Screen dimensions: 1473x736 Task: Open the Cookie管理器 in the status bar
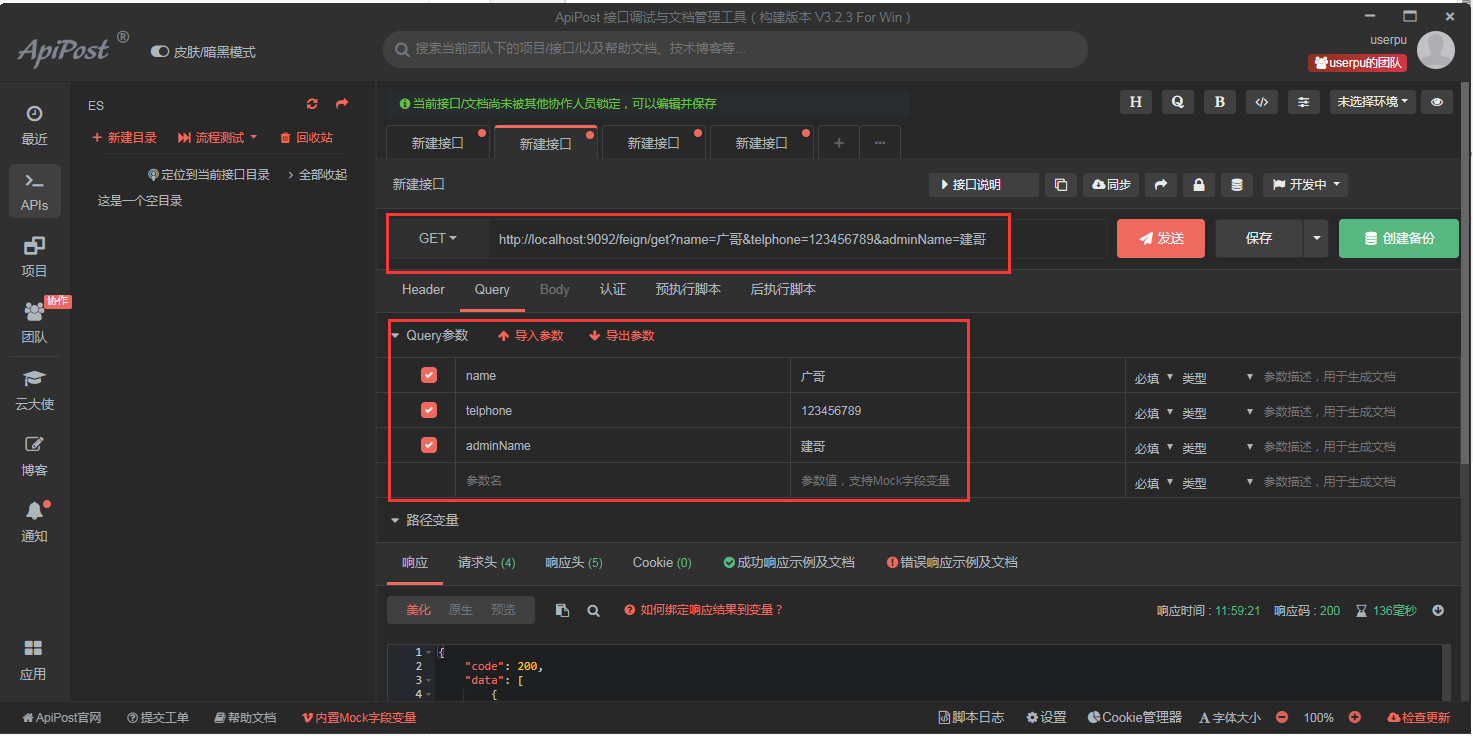coord(1134,717)
